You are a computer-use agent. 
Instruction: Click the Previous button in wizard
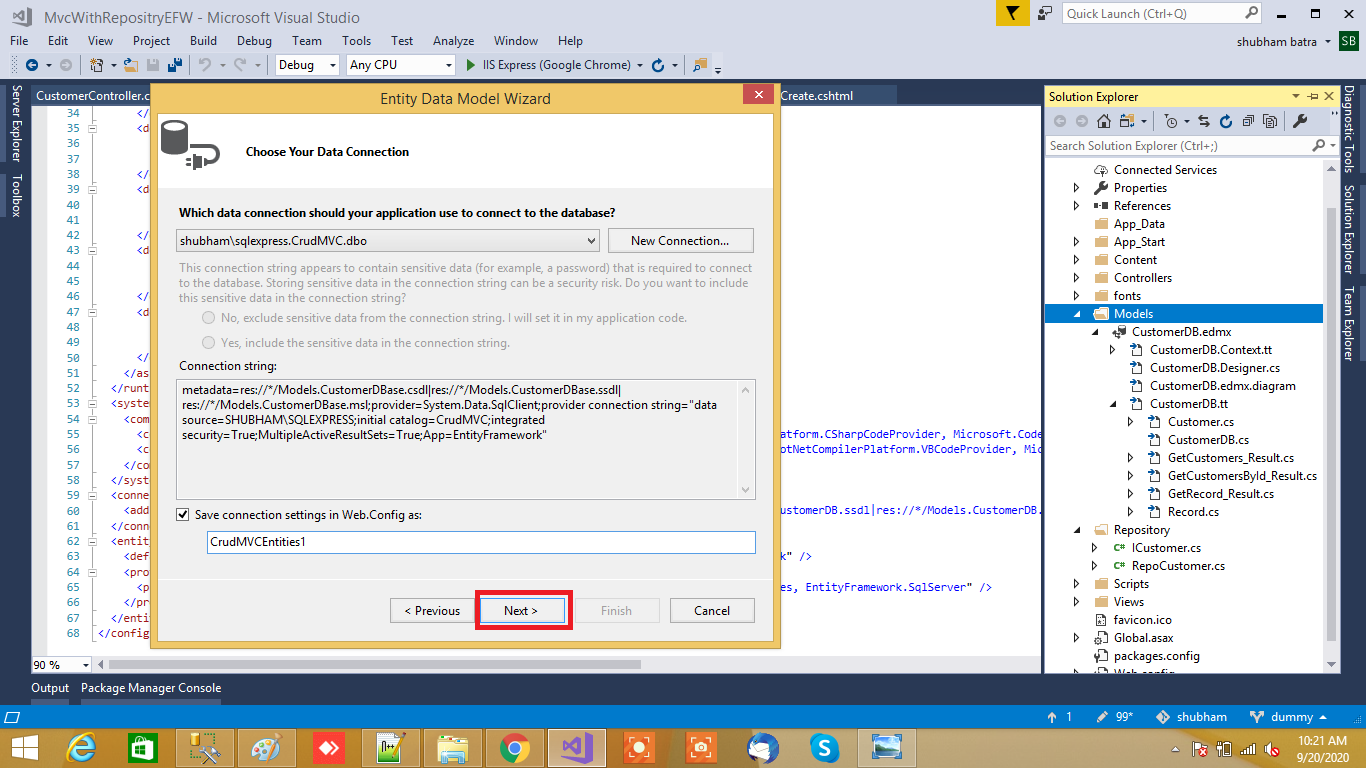coord(432,611)
